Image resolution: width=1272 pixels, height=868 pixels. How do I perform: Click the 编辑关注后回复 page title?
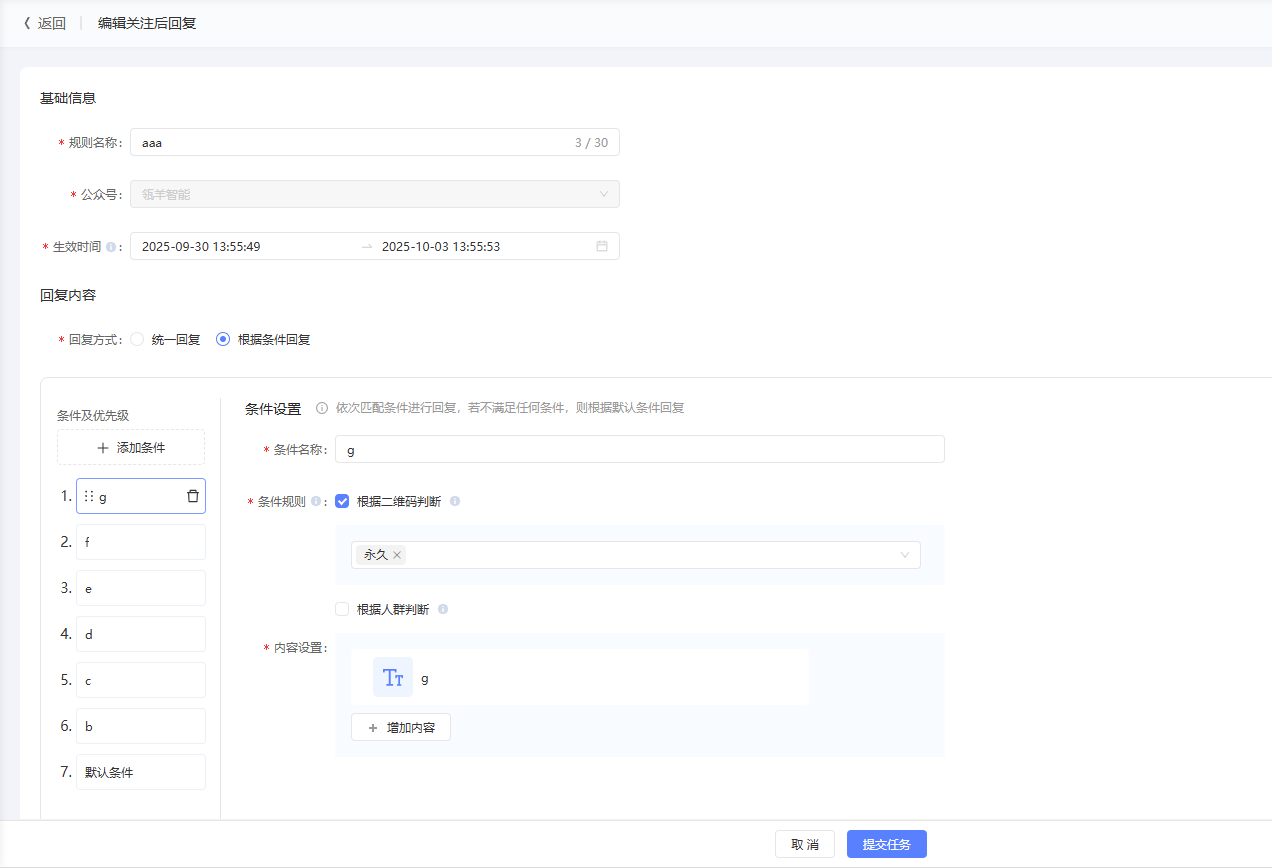[147, 23]
